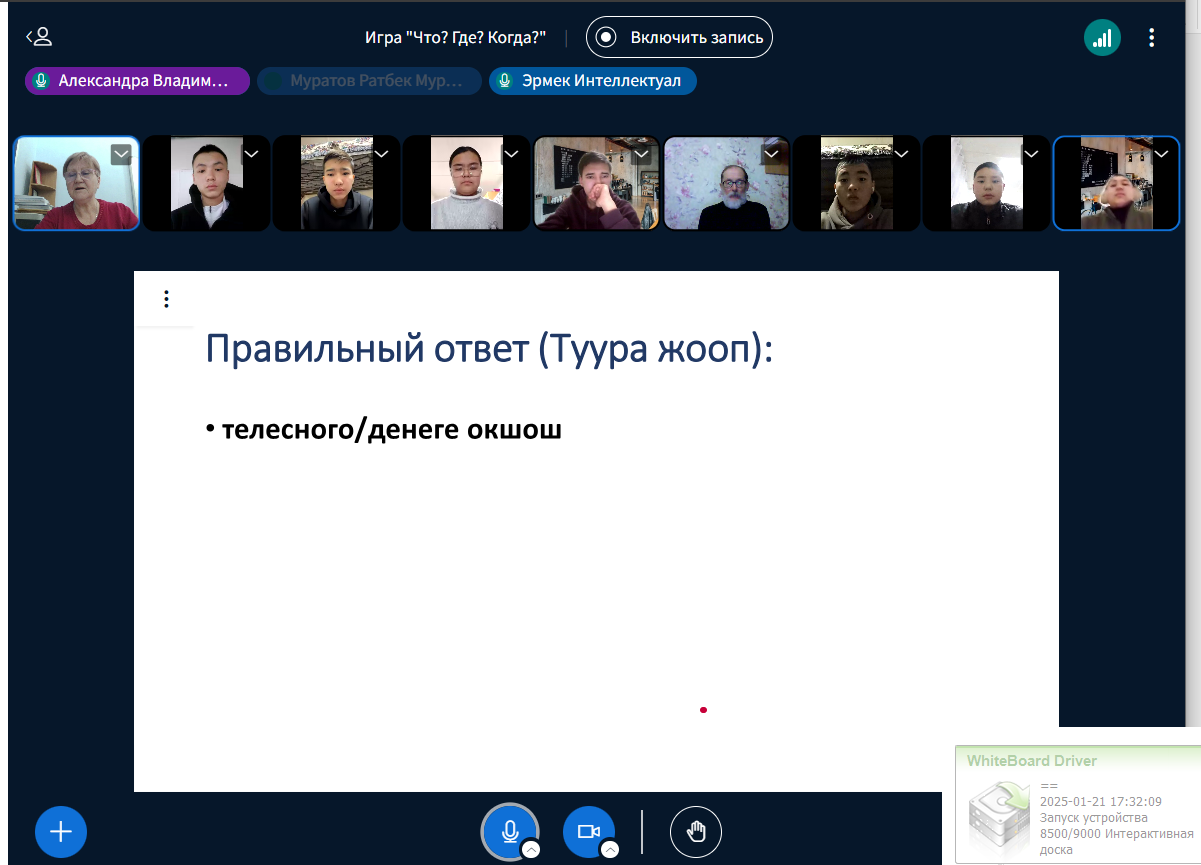Mute the microphone button

tap(510, 831)
